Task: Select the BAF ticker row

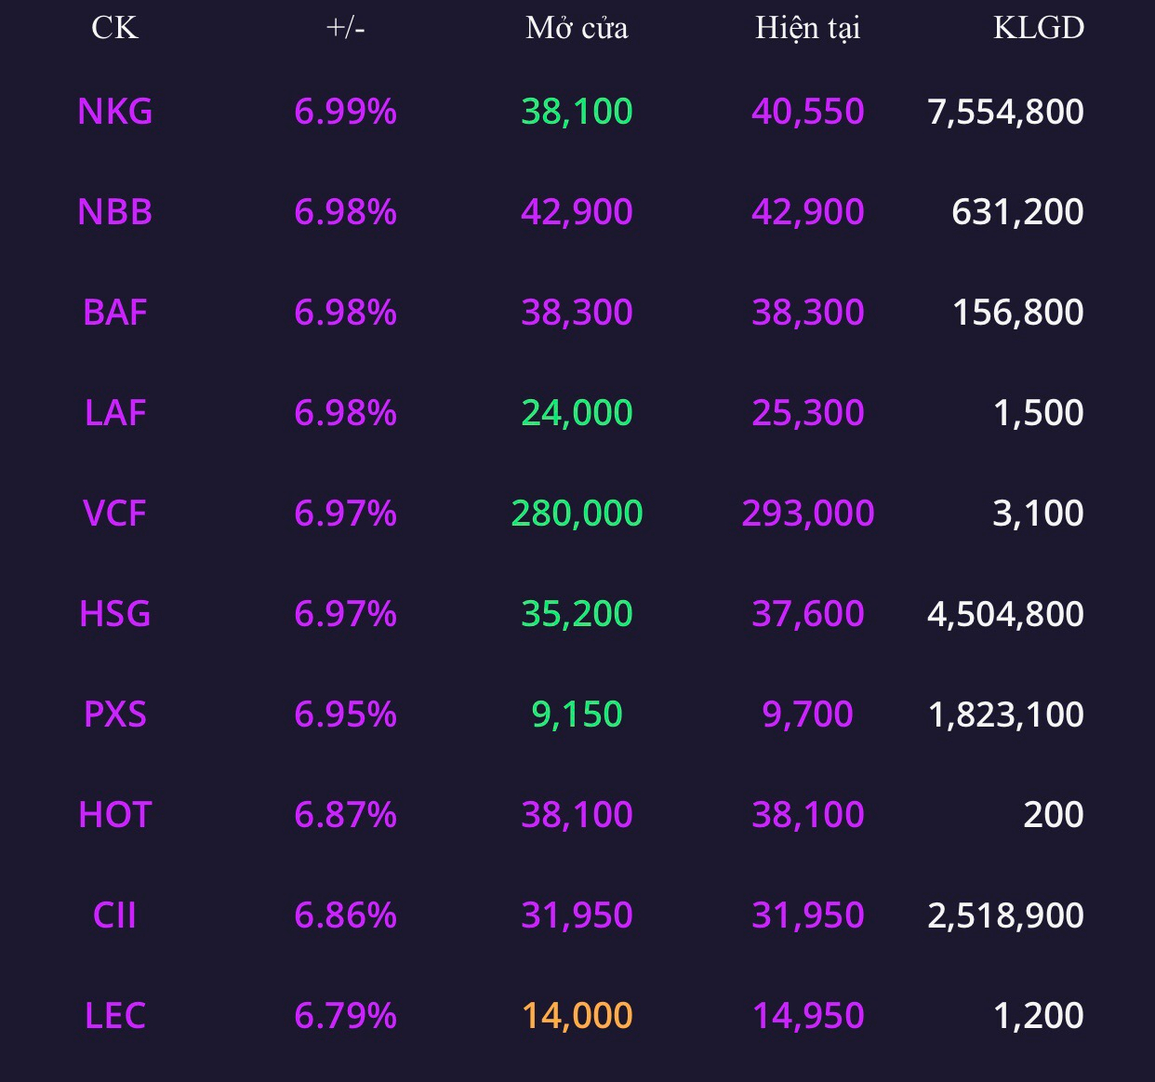Action: coord(115,312)
